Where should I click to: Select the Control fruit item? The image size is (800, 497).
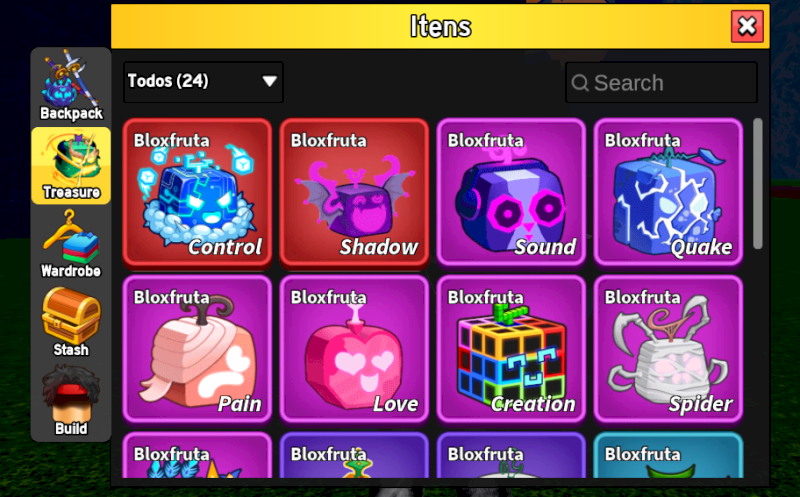[x=197, y=192]
